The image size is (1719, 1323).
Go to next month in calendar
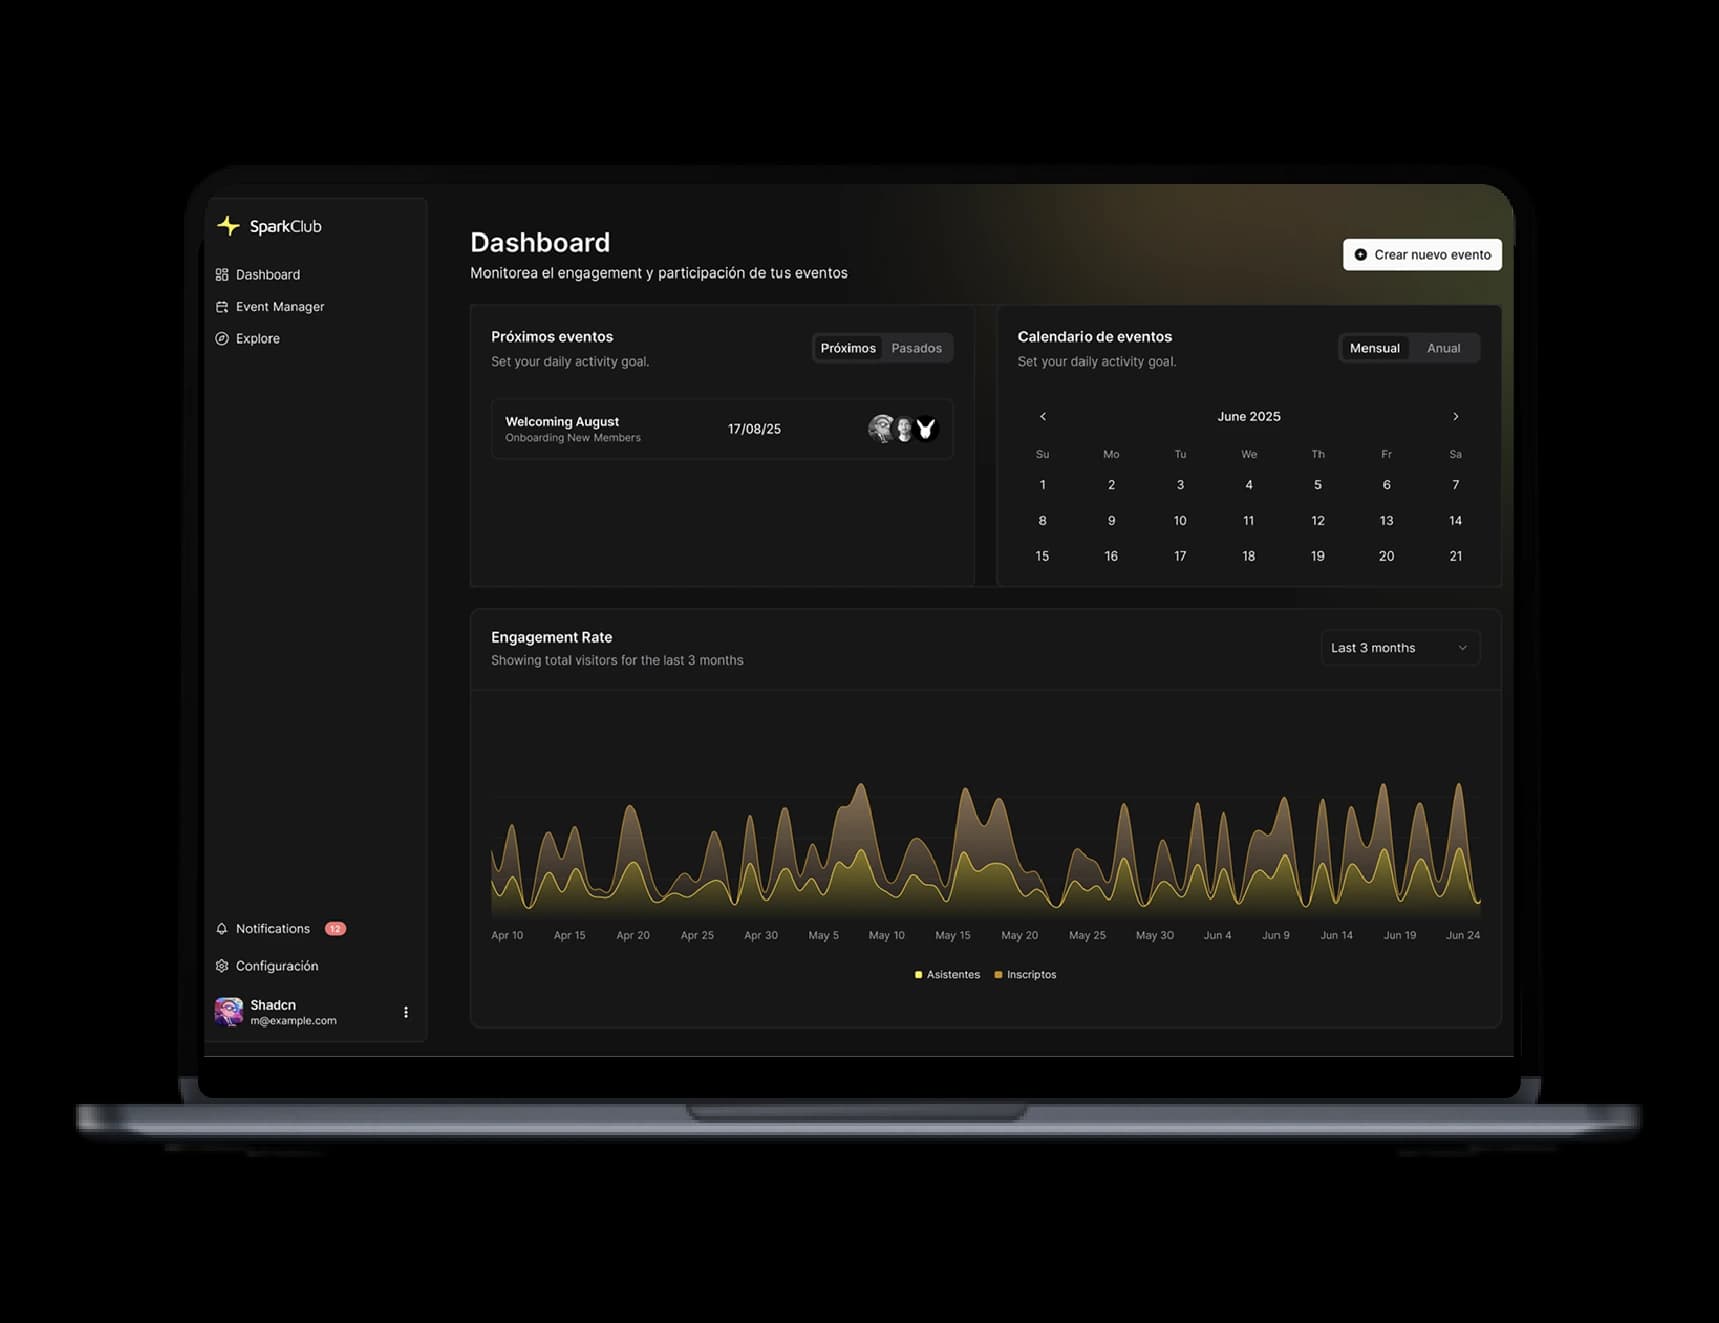1455,417
